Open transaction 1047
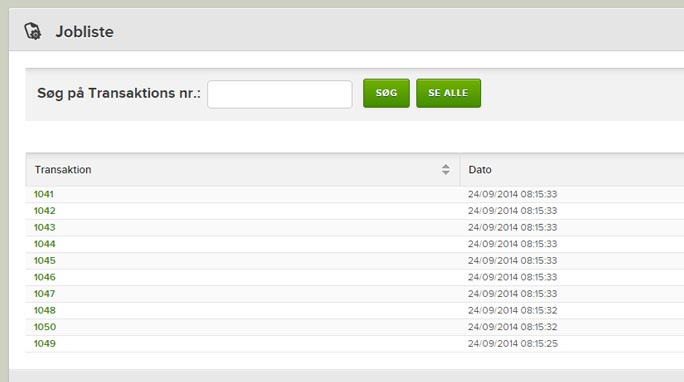 click(x=44, y=293)
